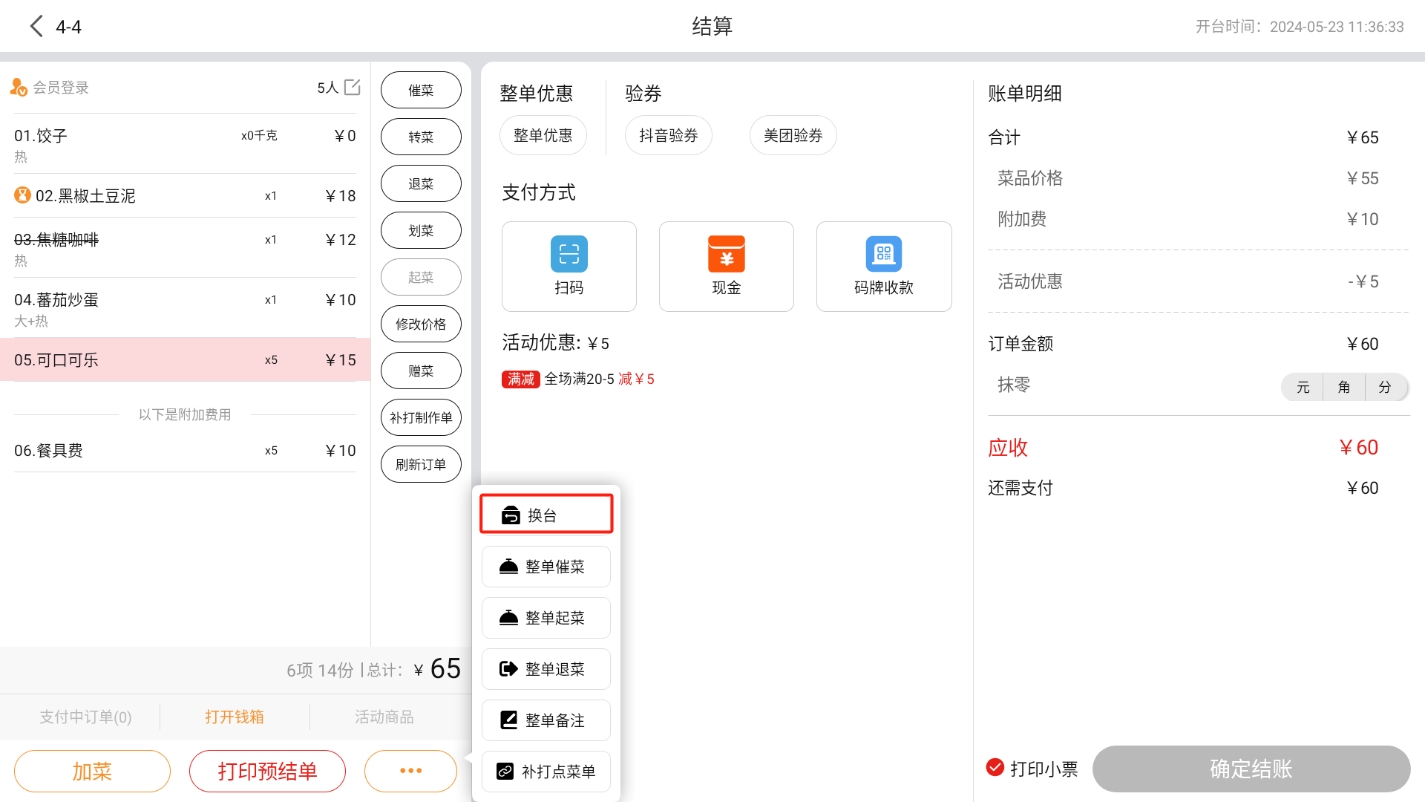Toggle the 打印小票 checkbox
Image resolution: width=1425 pixels, height=802 pixels.
point(995,768)
